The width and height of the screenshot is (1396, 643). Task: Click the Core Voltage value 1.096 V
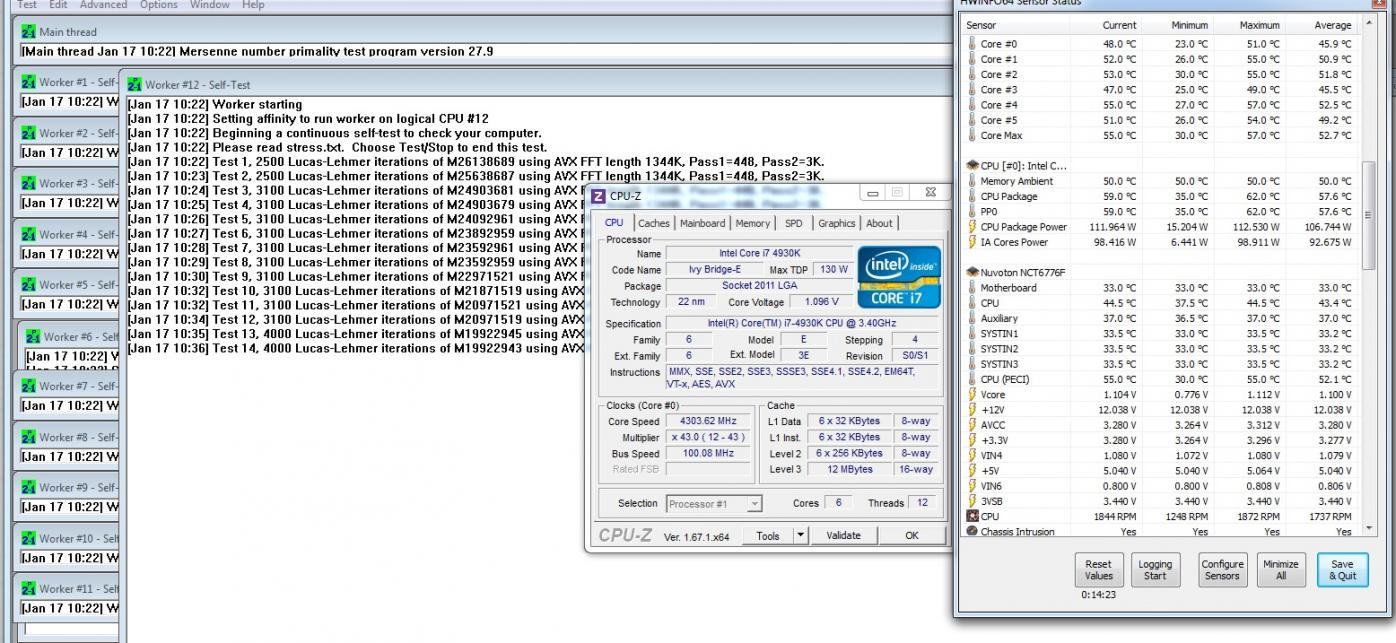[x=820, y=302]
